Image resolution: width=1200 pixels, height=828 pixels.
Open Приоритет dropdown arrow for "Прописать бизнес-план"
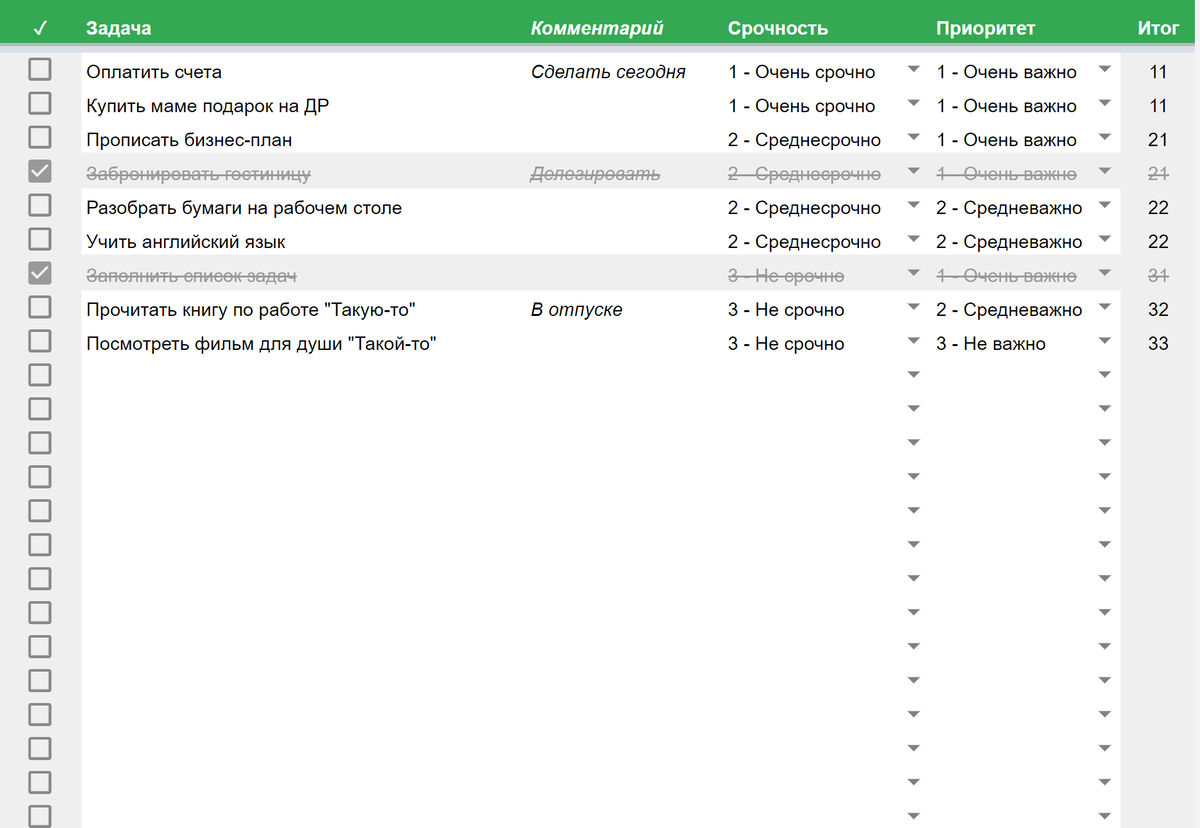click(x=1104, y=139)
